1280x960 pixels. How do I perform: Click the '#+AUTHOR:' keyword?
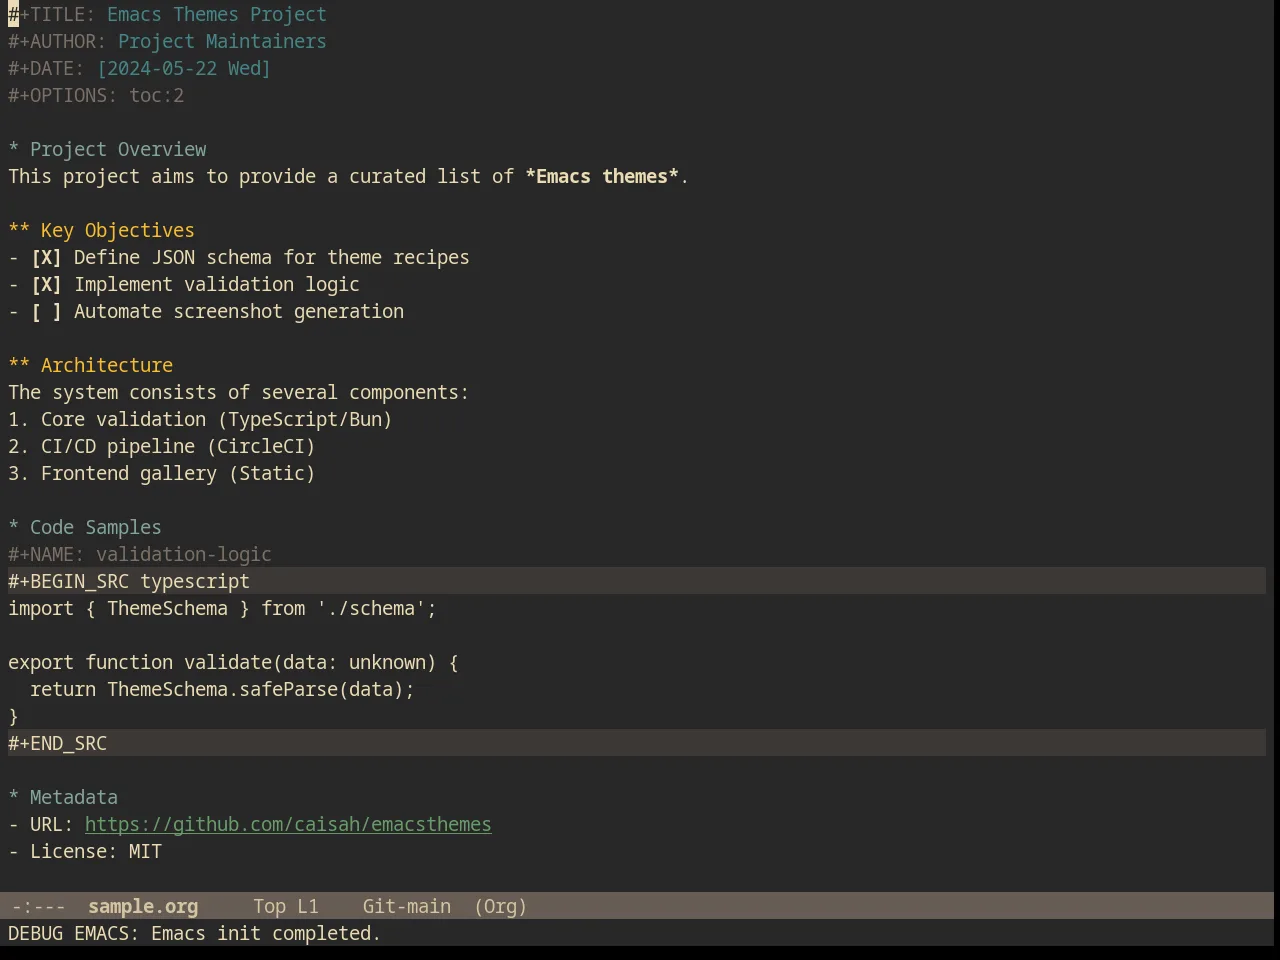[57, 41]
